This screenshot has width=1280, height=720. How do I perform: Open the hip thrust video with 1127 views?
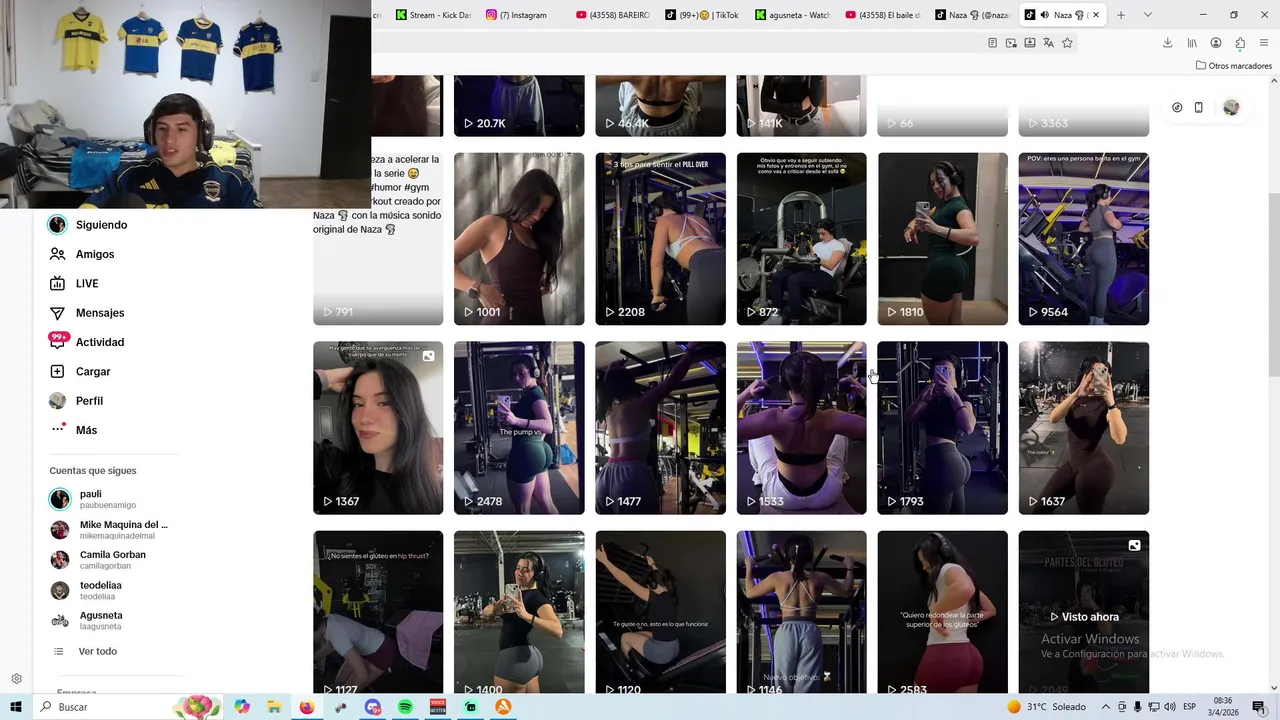point(378,612)
